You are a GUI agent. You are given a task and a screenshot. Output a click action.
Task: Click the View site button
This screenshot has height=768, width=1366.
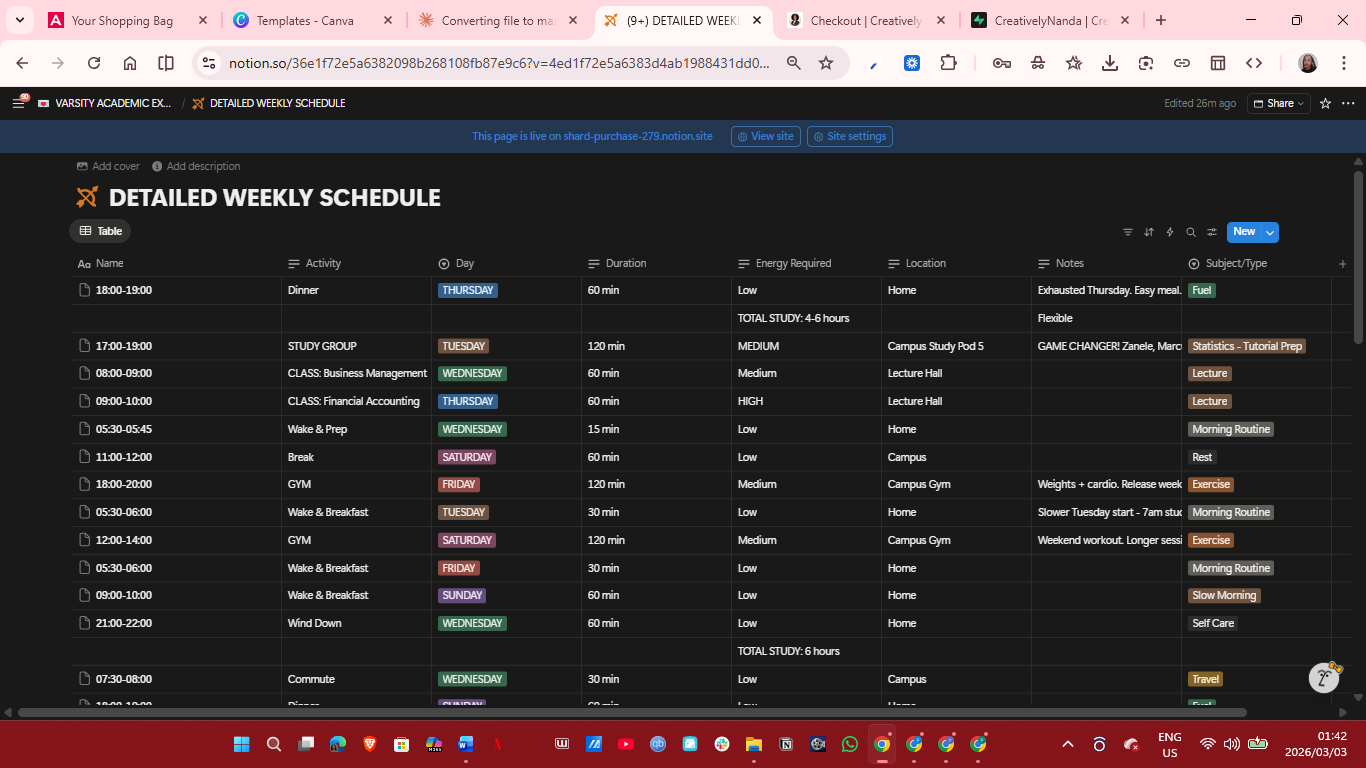click(x=765, y=136)
